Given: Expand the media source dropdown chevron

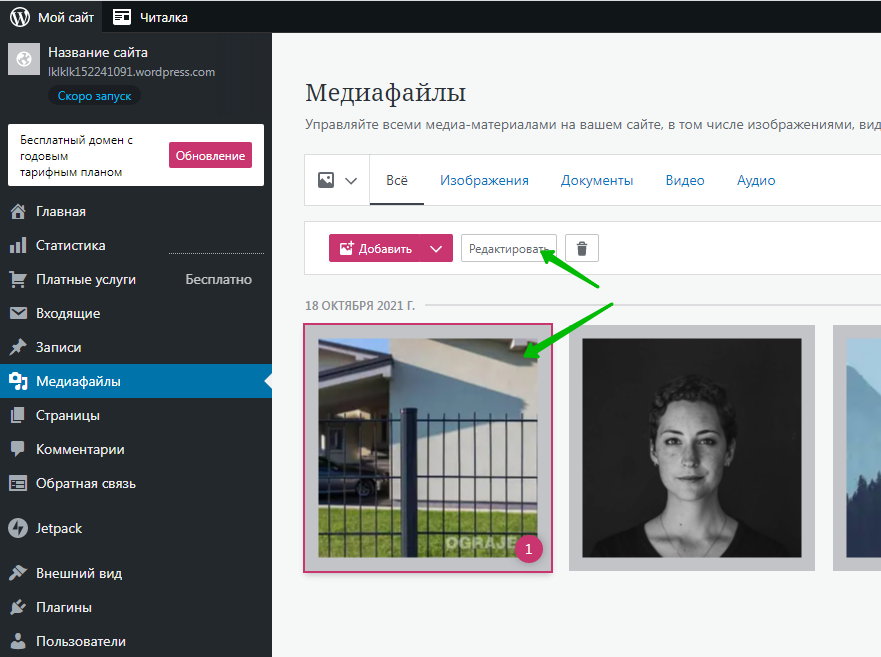Looking at the screenshot, I should pyautogui.click(x=351, y=181).
